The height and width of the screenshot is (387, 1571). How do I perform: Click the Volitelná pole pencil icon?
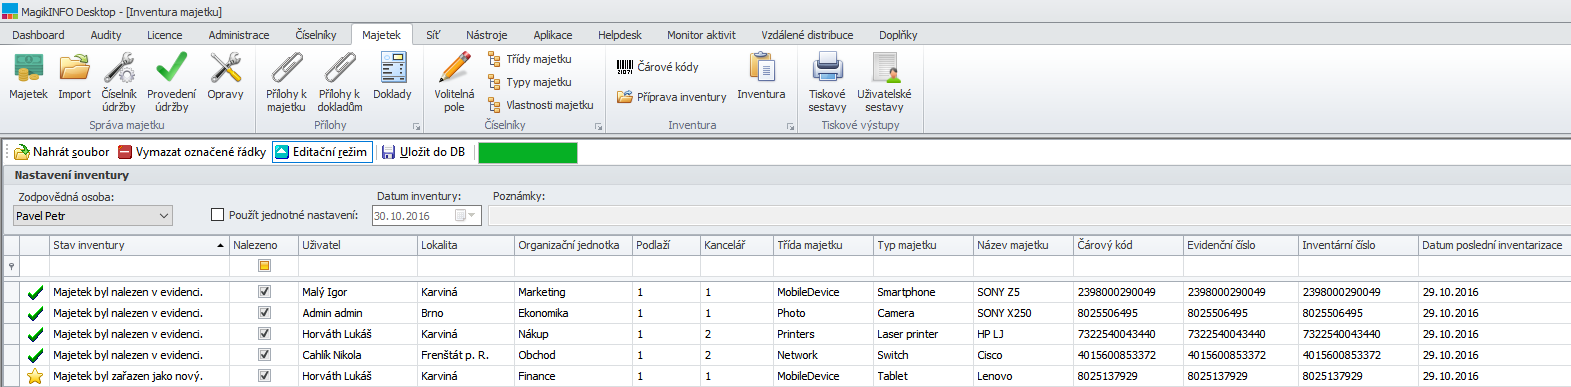pyautogui.click(x=454, y=68)
